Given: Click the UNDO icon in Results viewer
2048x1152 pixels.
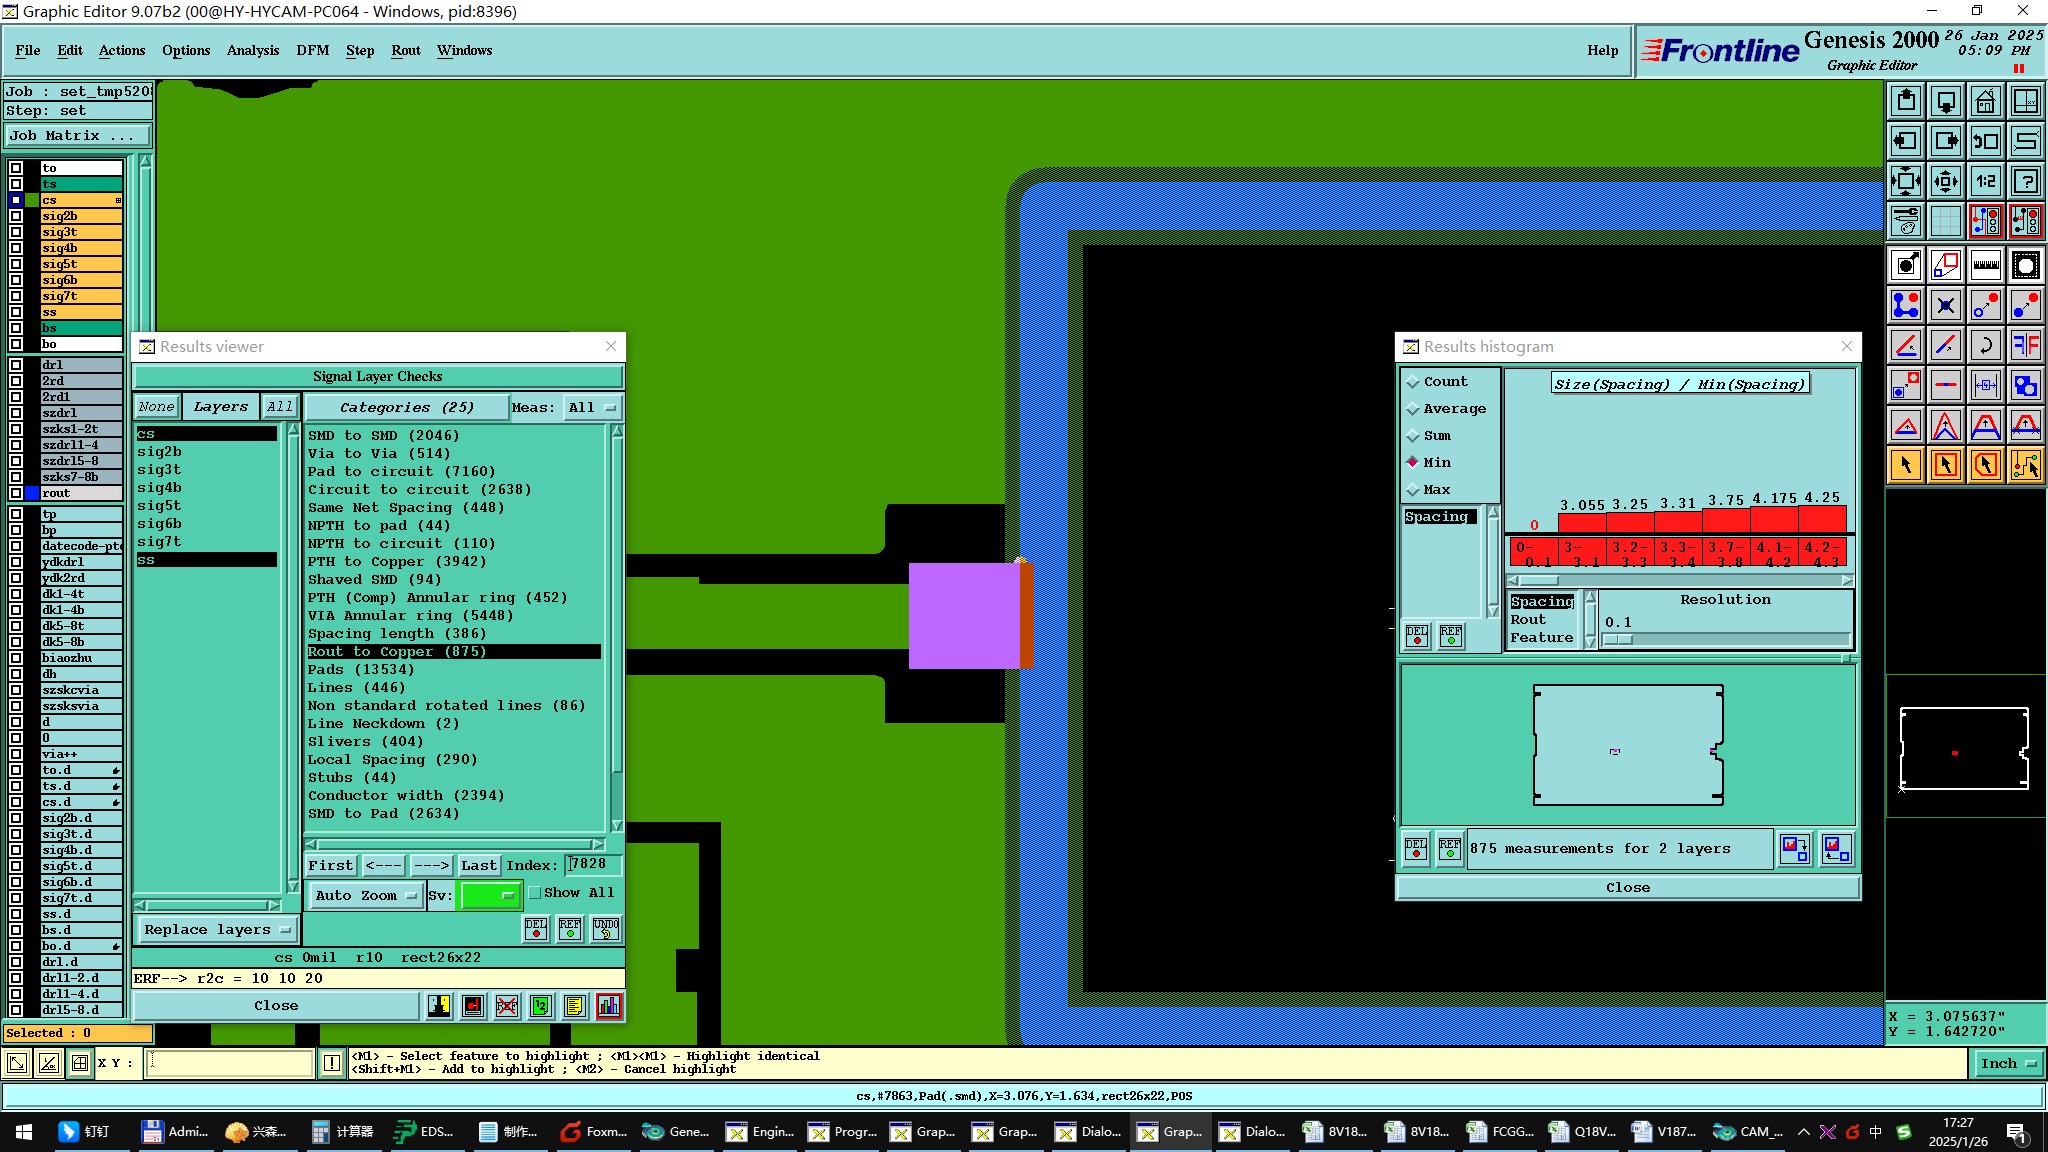Looking at the screenshot, I should click(x=605, y=929).
